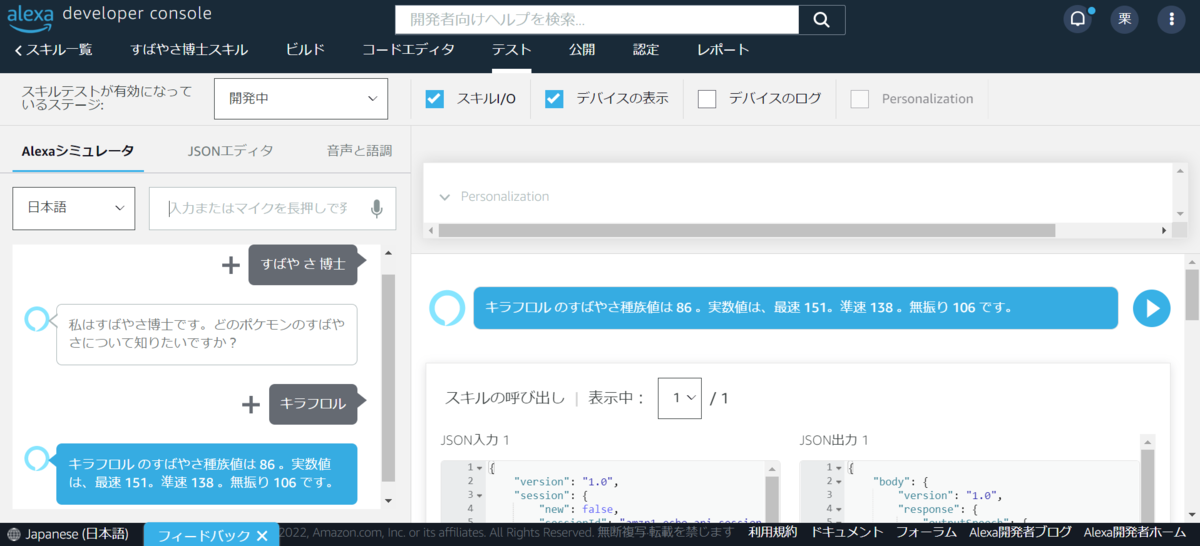Click the キラフロル utterance bubble
The image size is (1200, 546).
click(313, 405)
